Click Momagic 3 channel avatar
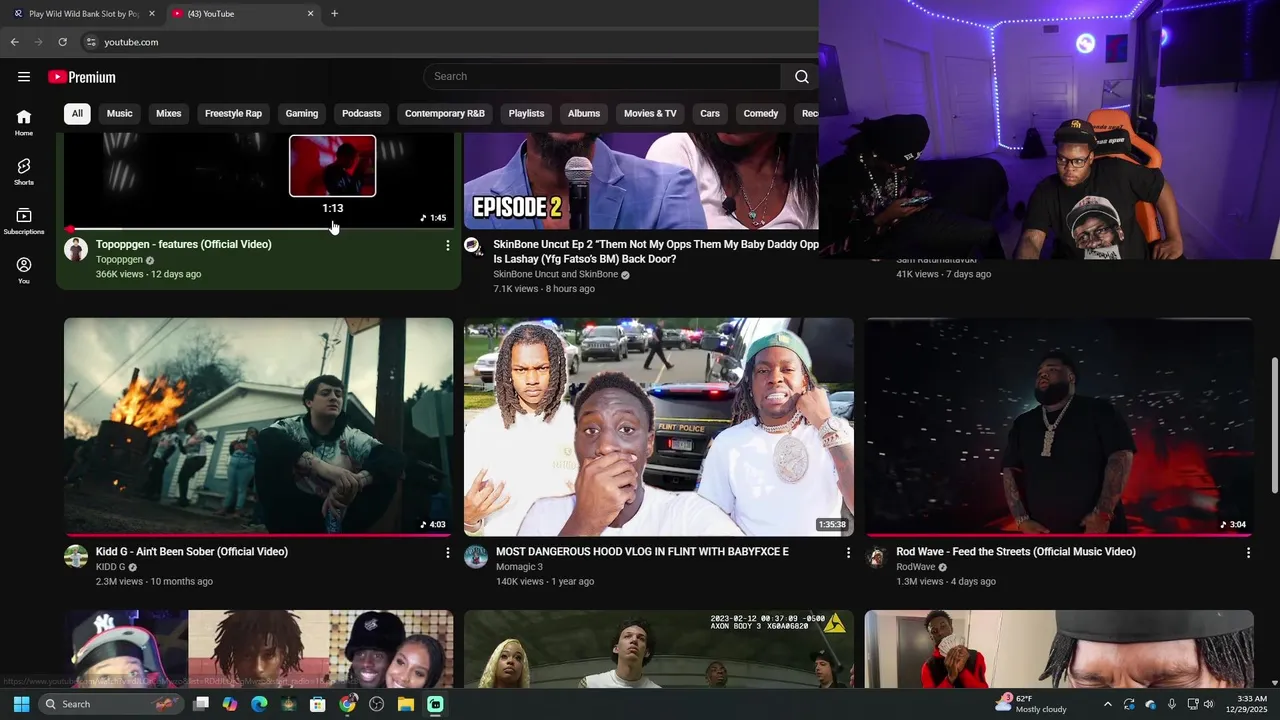The width and height of the screenshot is (1280, 720). pyautogui.click(x=476, y=556)
